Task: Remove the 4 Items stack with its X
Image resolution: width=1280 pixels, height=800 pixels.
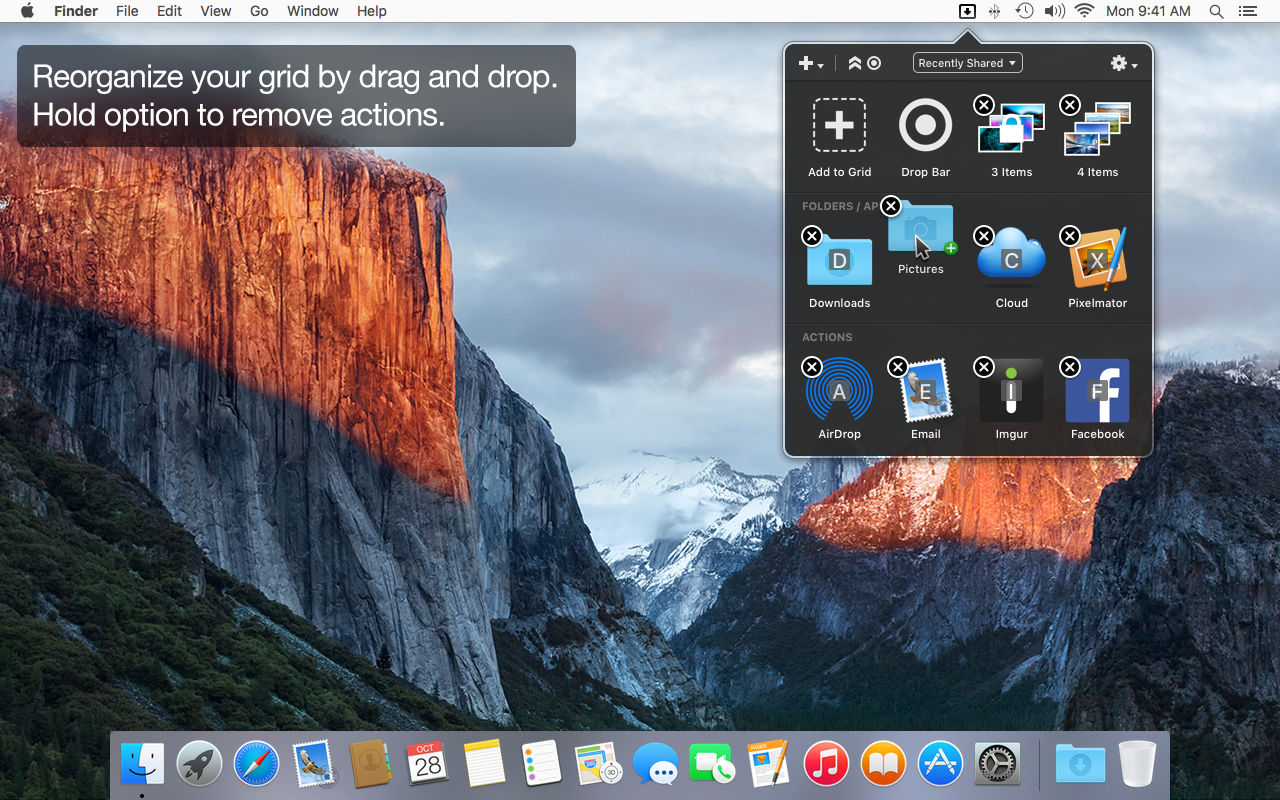Action: click(x=1070, y=105)
